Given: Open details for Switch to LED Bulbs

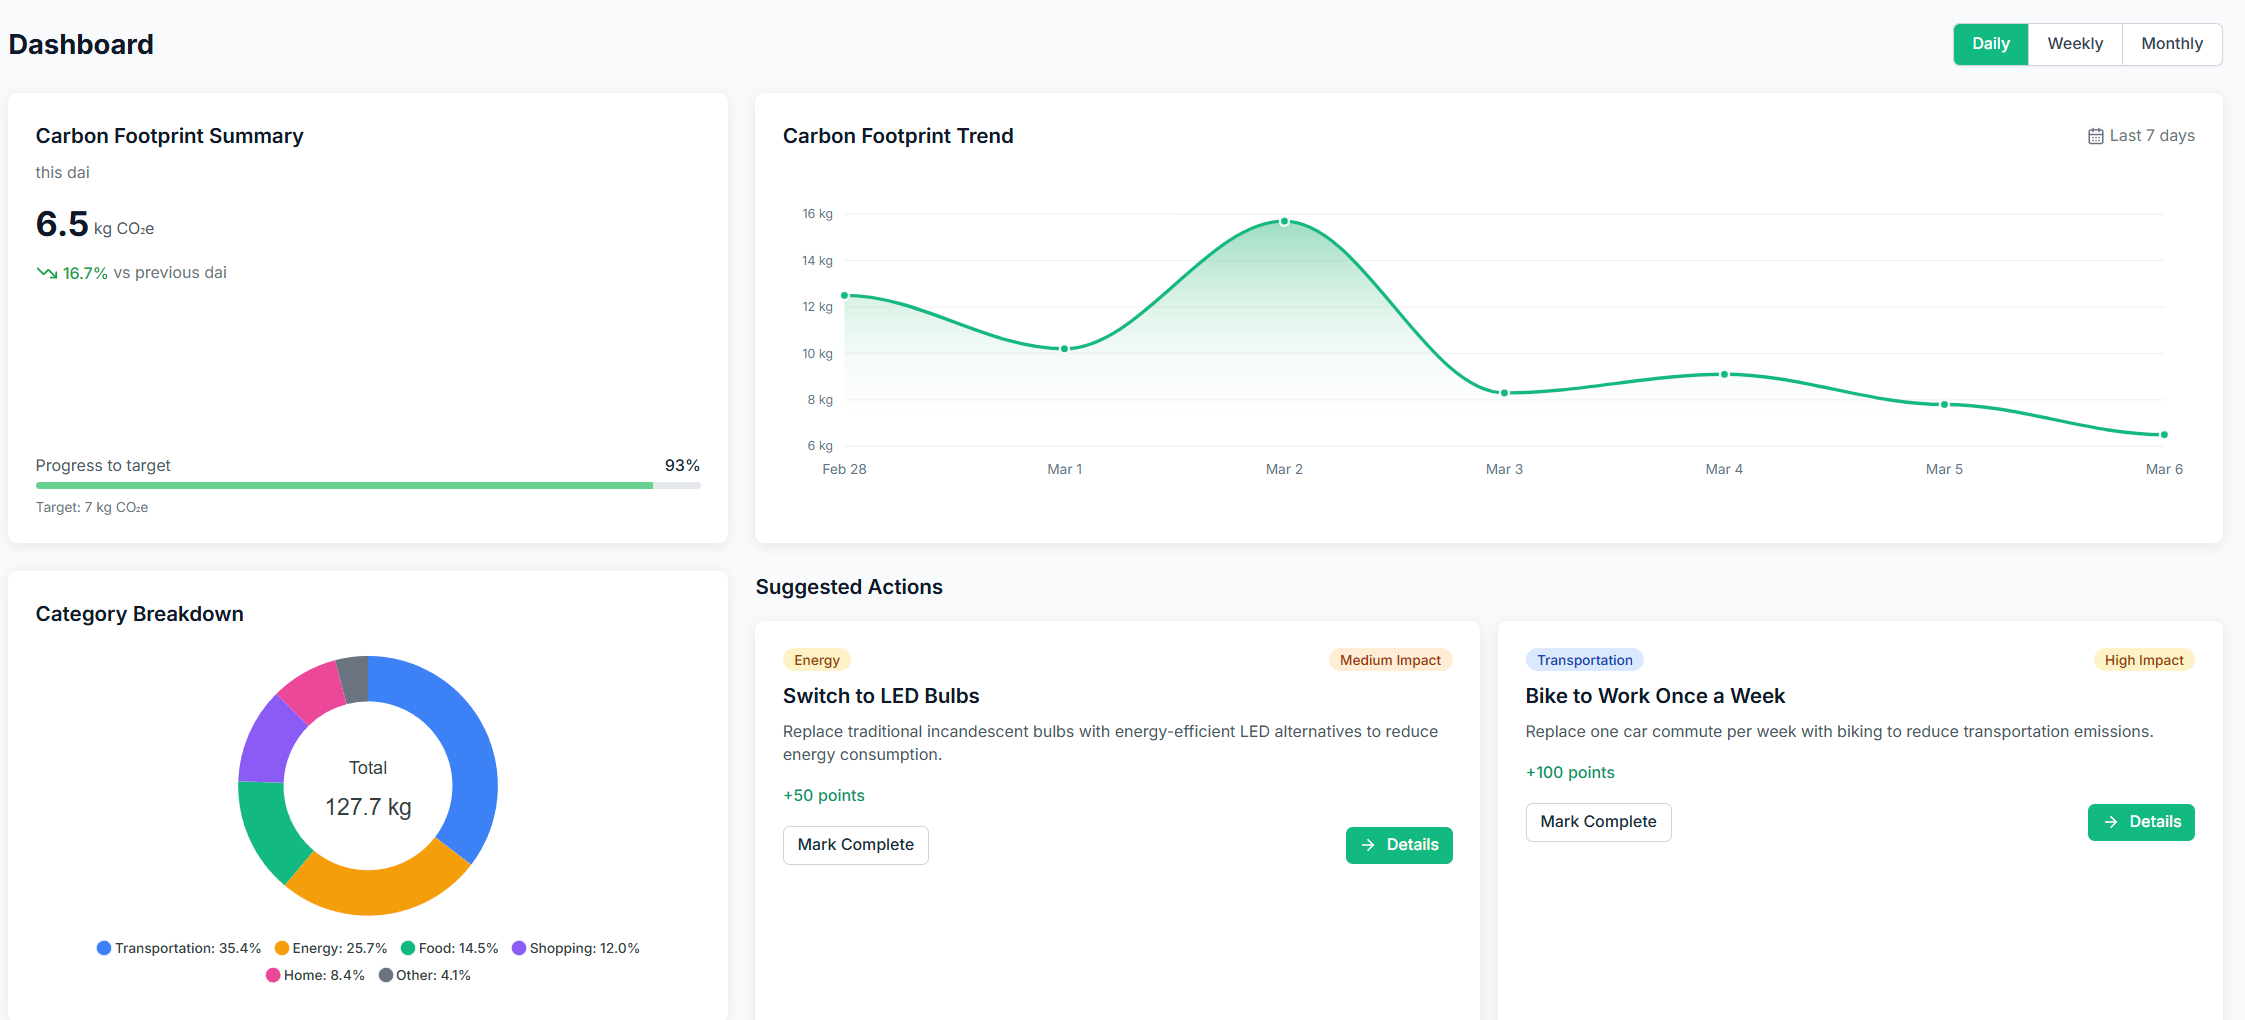Looking at the screenshot, I should tap(1398, 845).
